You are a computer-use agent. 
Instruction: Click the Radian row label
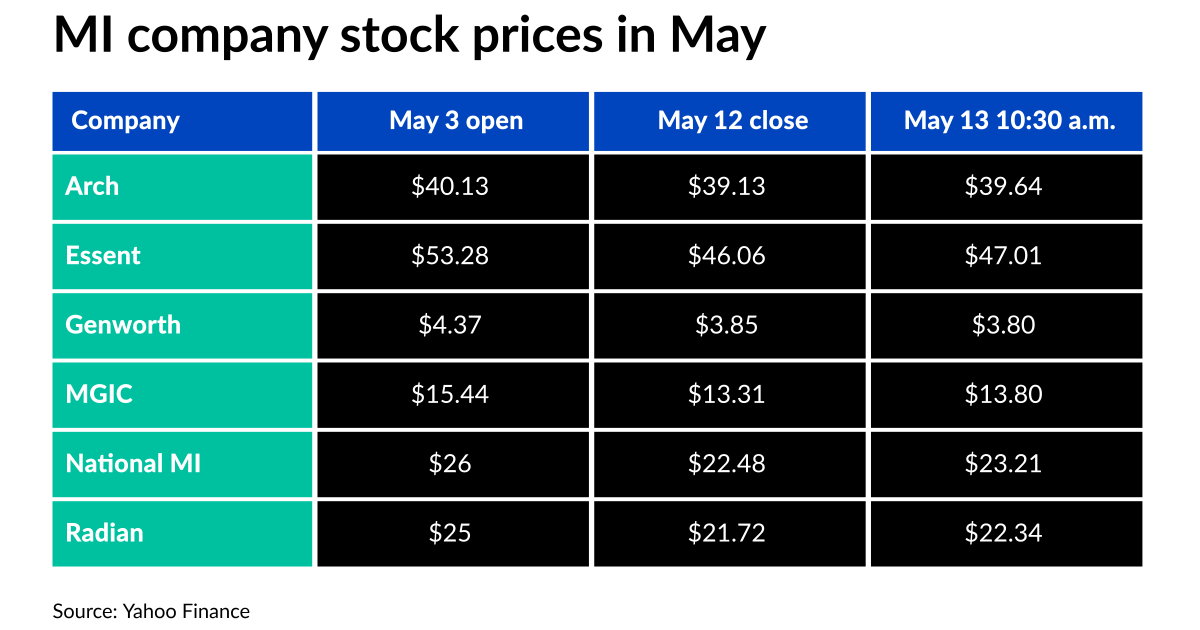(x=104, y=532)
